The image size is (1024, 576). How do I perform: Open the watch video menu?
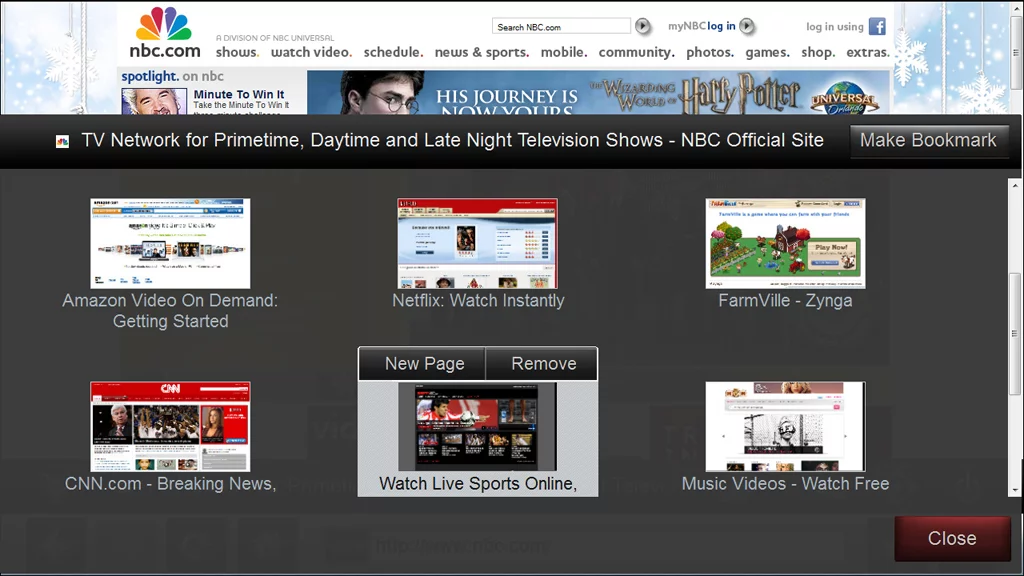coord(311,52)
